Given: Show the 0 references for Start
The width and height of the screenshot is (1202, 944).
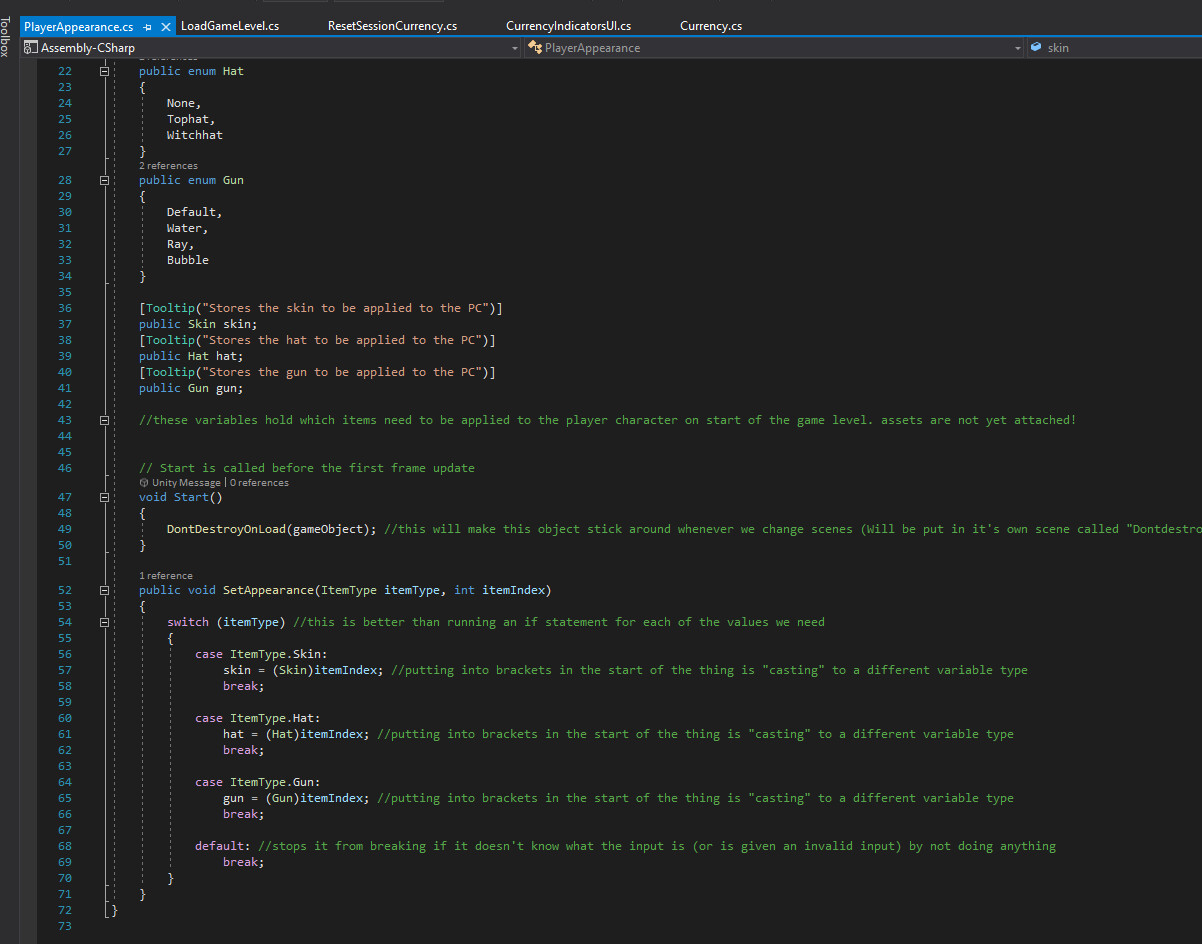Looking at the screenshot, I should [x=259, y=483].
